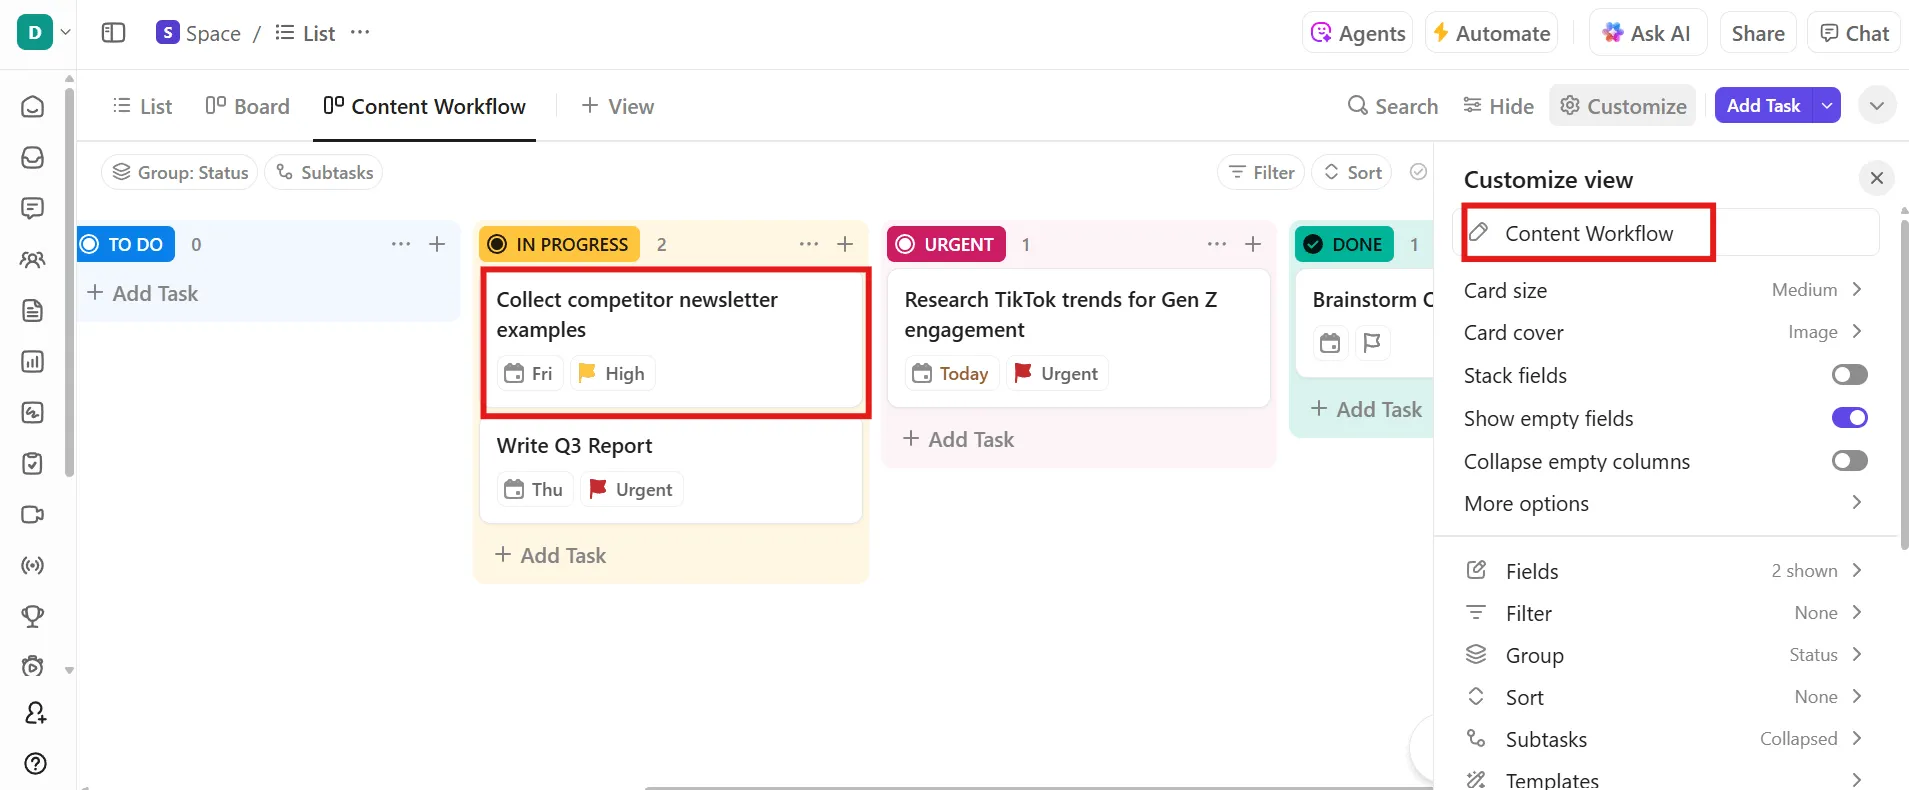Open the help question mark icon
Image resolution: width=1909 pixels, height=790 pixels.
35,764
